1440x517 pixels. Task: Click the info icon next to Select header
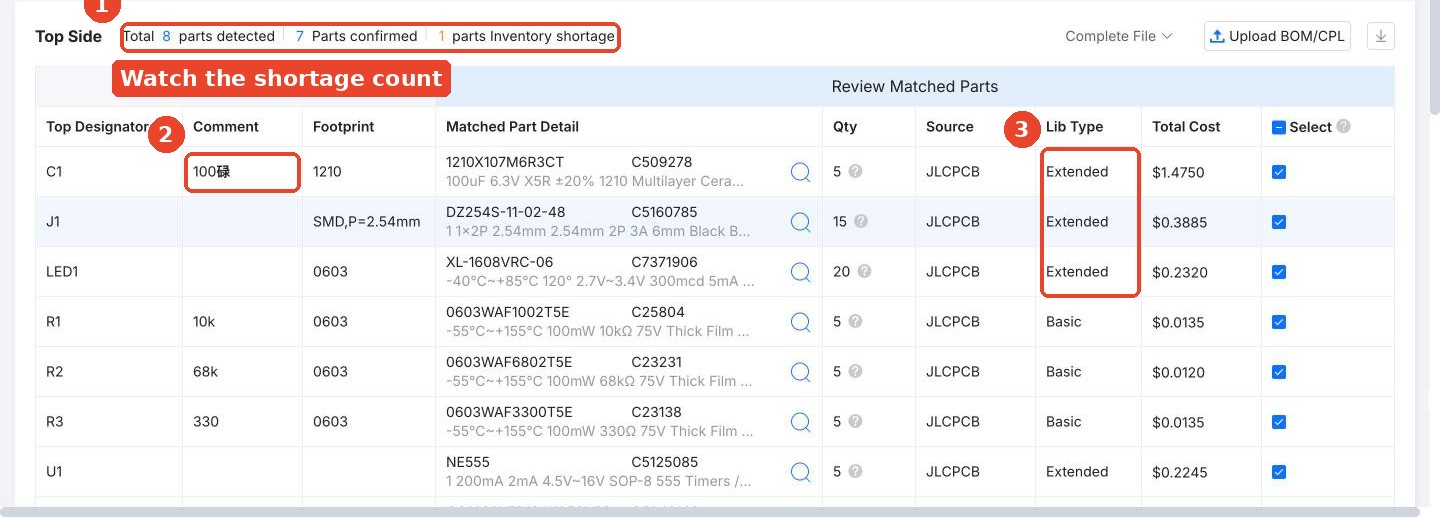pos(1343,127)
